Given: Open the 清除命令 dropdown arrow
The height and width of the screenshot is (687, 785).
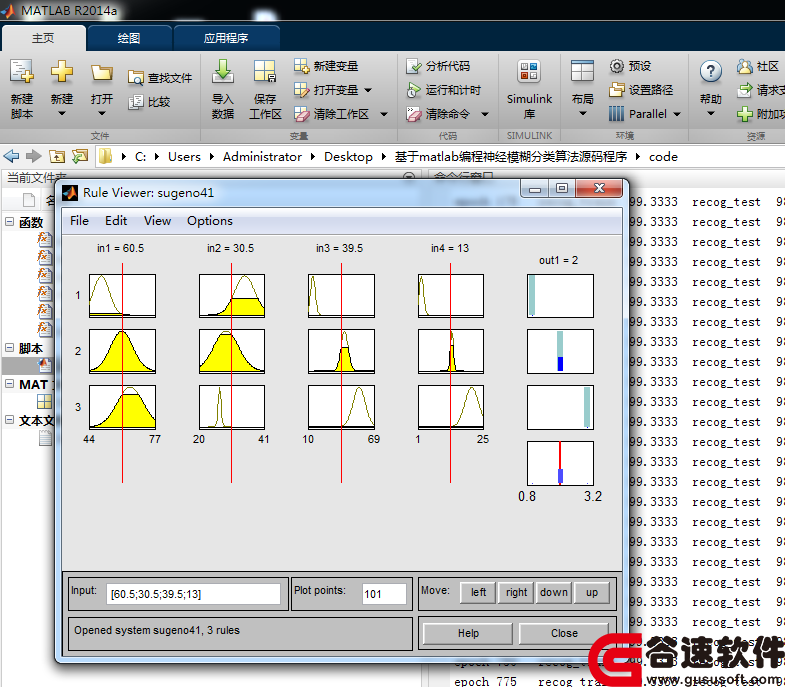Looking at the screenshot, I should coord(485,114).
